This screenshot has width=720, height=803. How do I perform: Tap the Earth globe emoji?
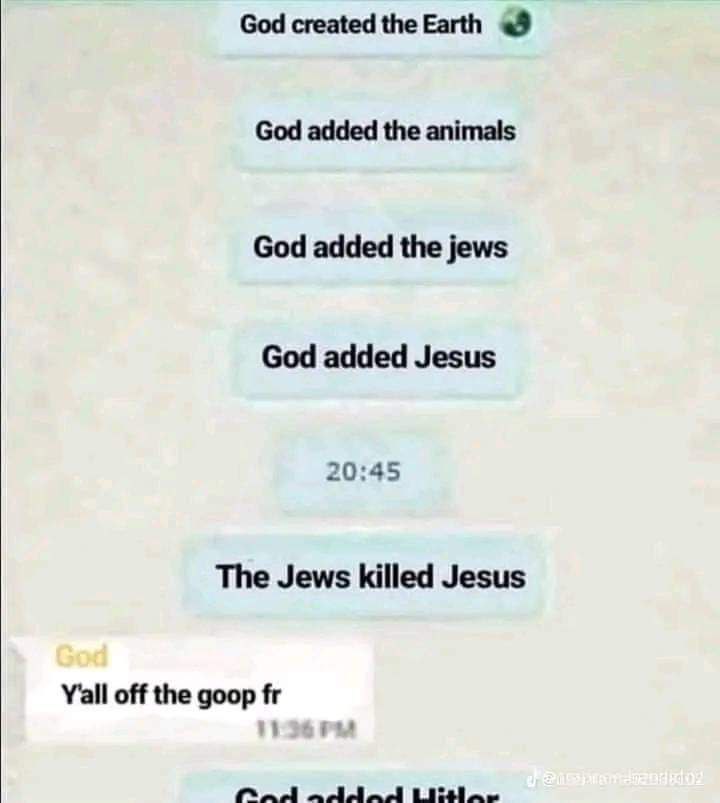(x=516, y=24)
